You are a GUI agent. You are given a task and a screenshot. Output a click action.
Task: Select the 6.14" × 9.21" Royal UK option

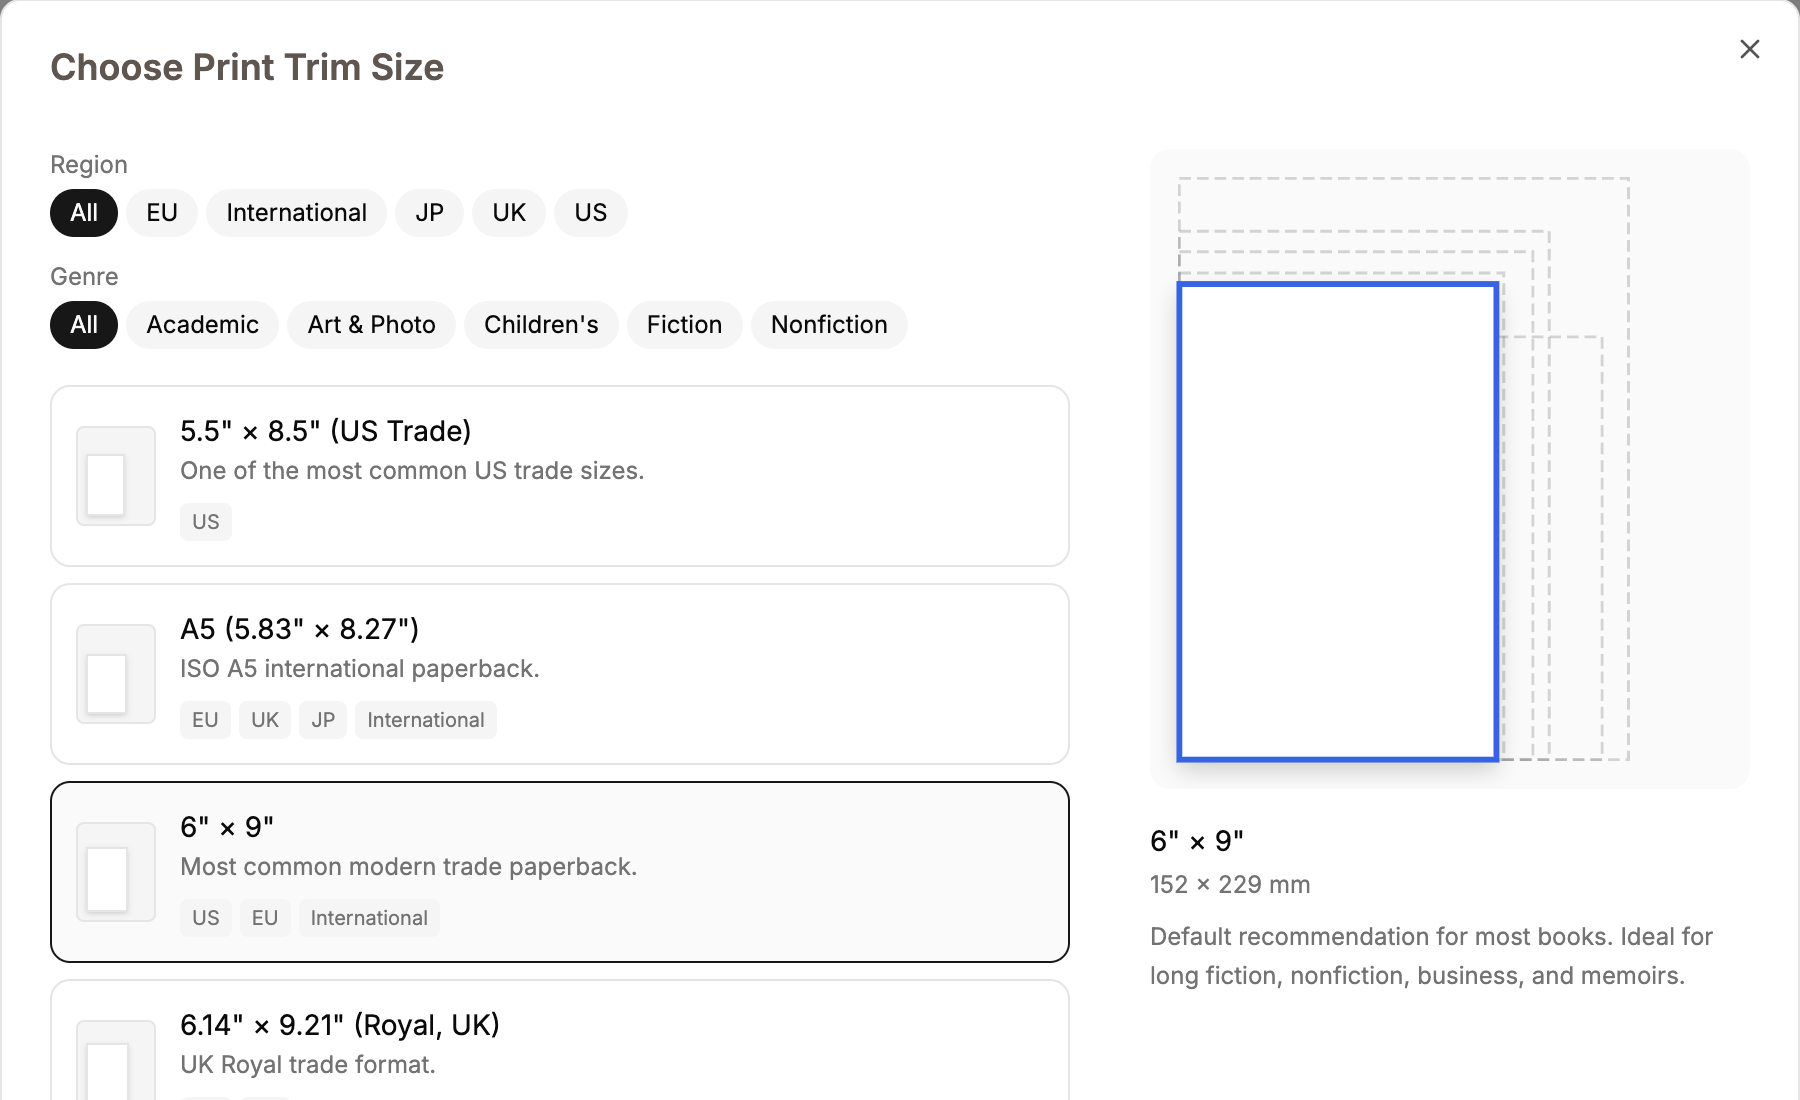click(560, 1040)
